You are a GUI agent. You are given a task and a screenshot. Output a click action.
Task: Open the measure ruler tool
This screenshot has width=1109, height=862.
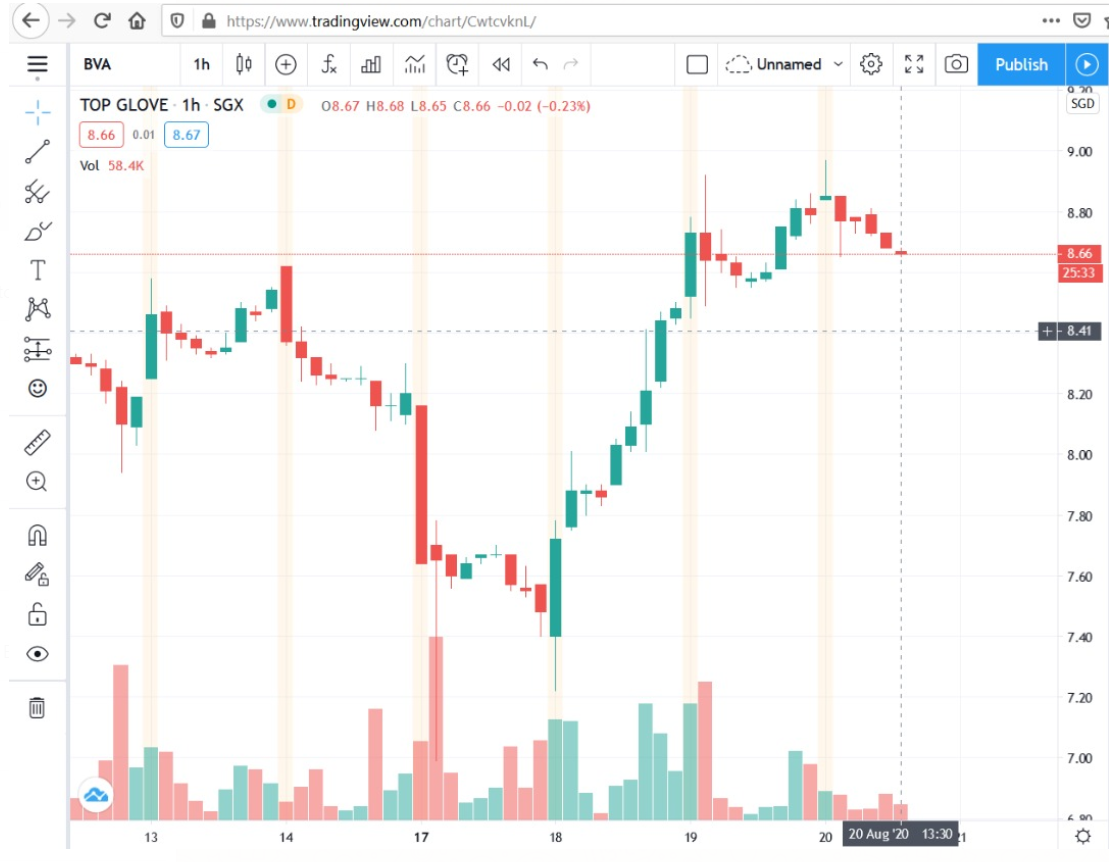(37, 442)
